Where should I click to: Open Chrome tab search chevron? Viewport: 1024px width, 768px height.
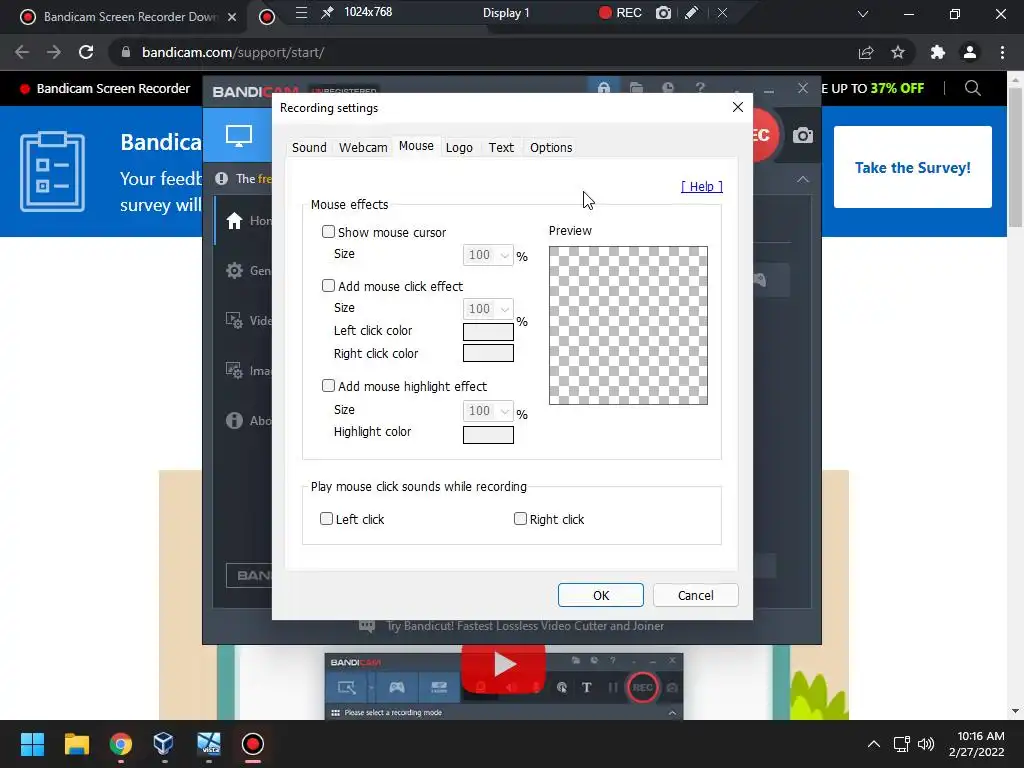tap(863, 14)
